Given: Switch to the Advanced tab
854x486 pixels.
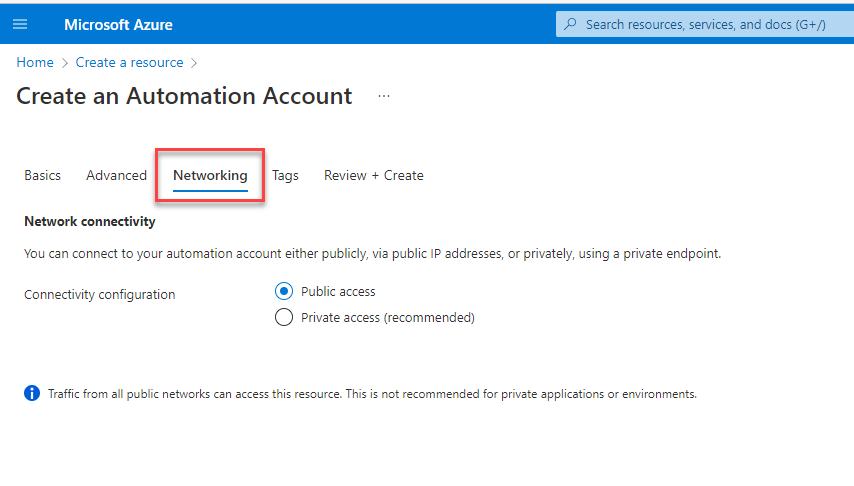Looking at the screenshot, I should click(x=117, y=175).
